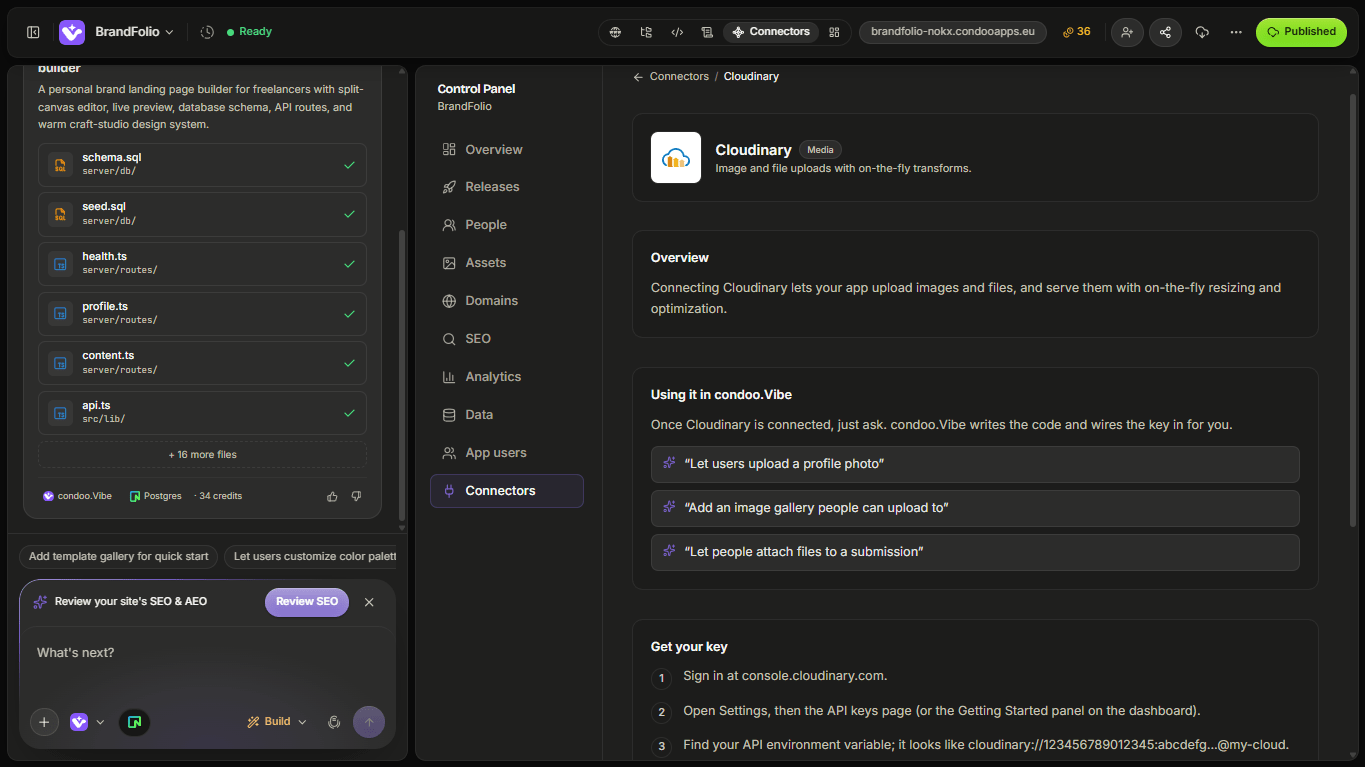1365x767 pixels.
Task: Open Data in Control Panel sidebar
Action: [506, 415]
